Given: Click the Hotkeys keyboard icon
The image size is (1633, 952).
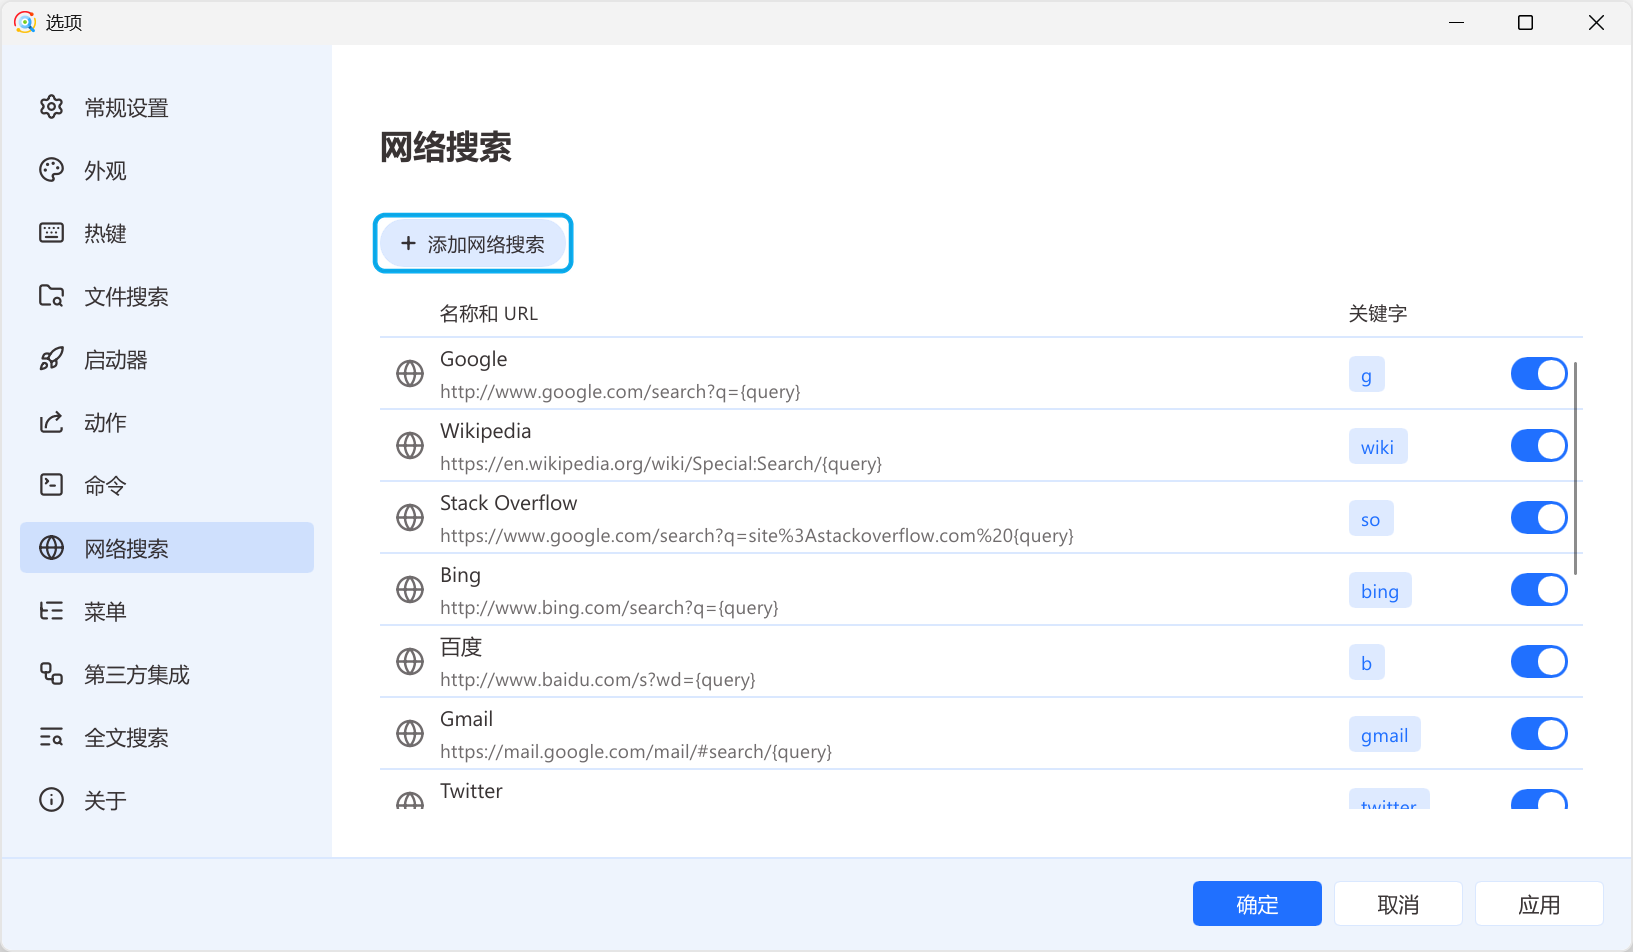Looking at the screenshot, I should [x=51, y=233].
